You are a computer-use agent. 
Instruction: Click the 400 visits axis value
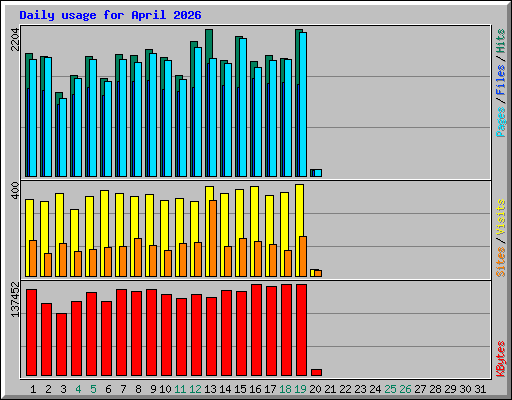15,190
